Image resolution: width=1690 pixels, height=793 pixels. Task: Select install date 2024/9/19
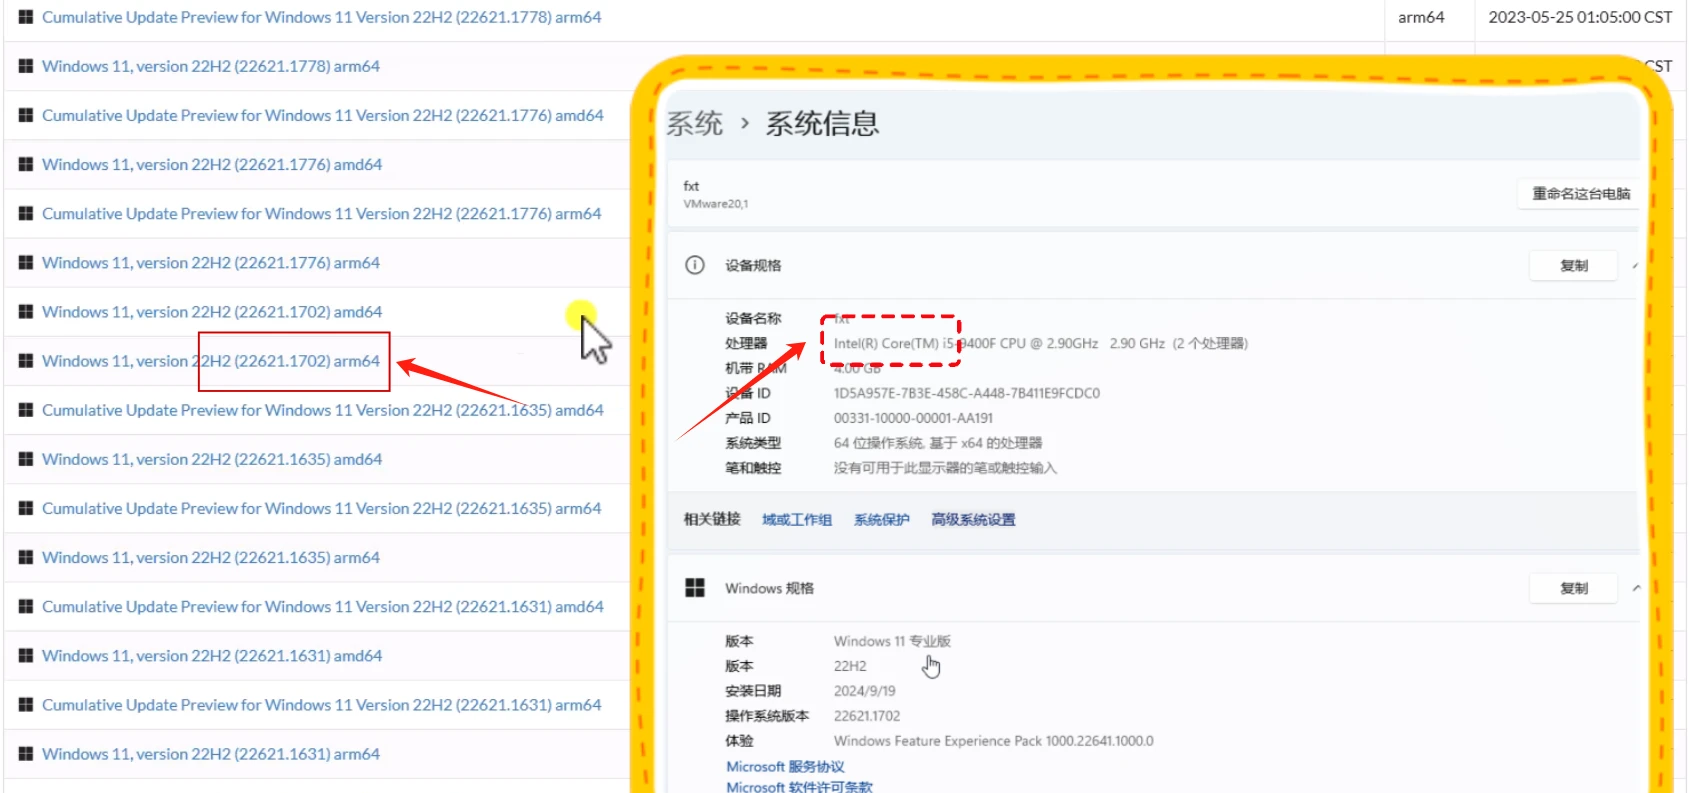point(865,691)
